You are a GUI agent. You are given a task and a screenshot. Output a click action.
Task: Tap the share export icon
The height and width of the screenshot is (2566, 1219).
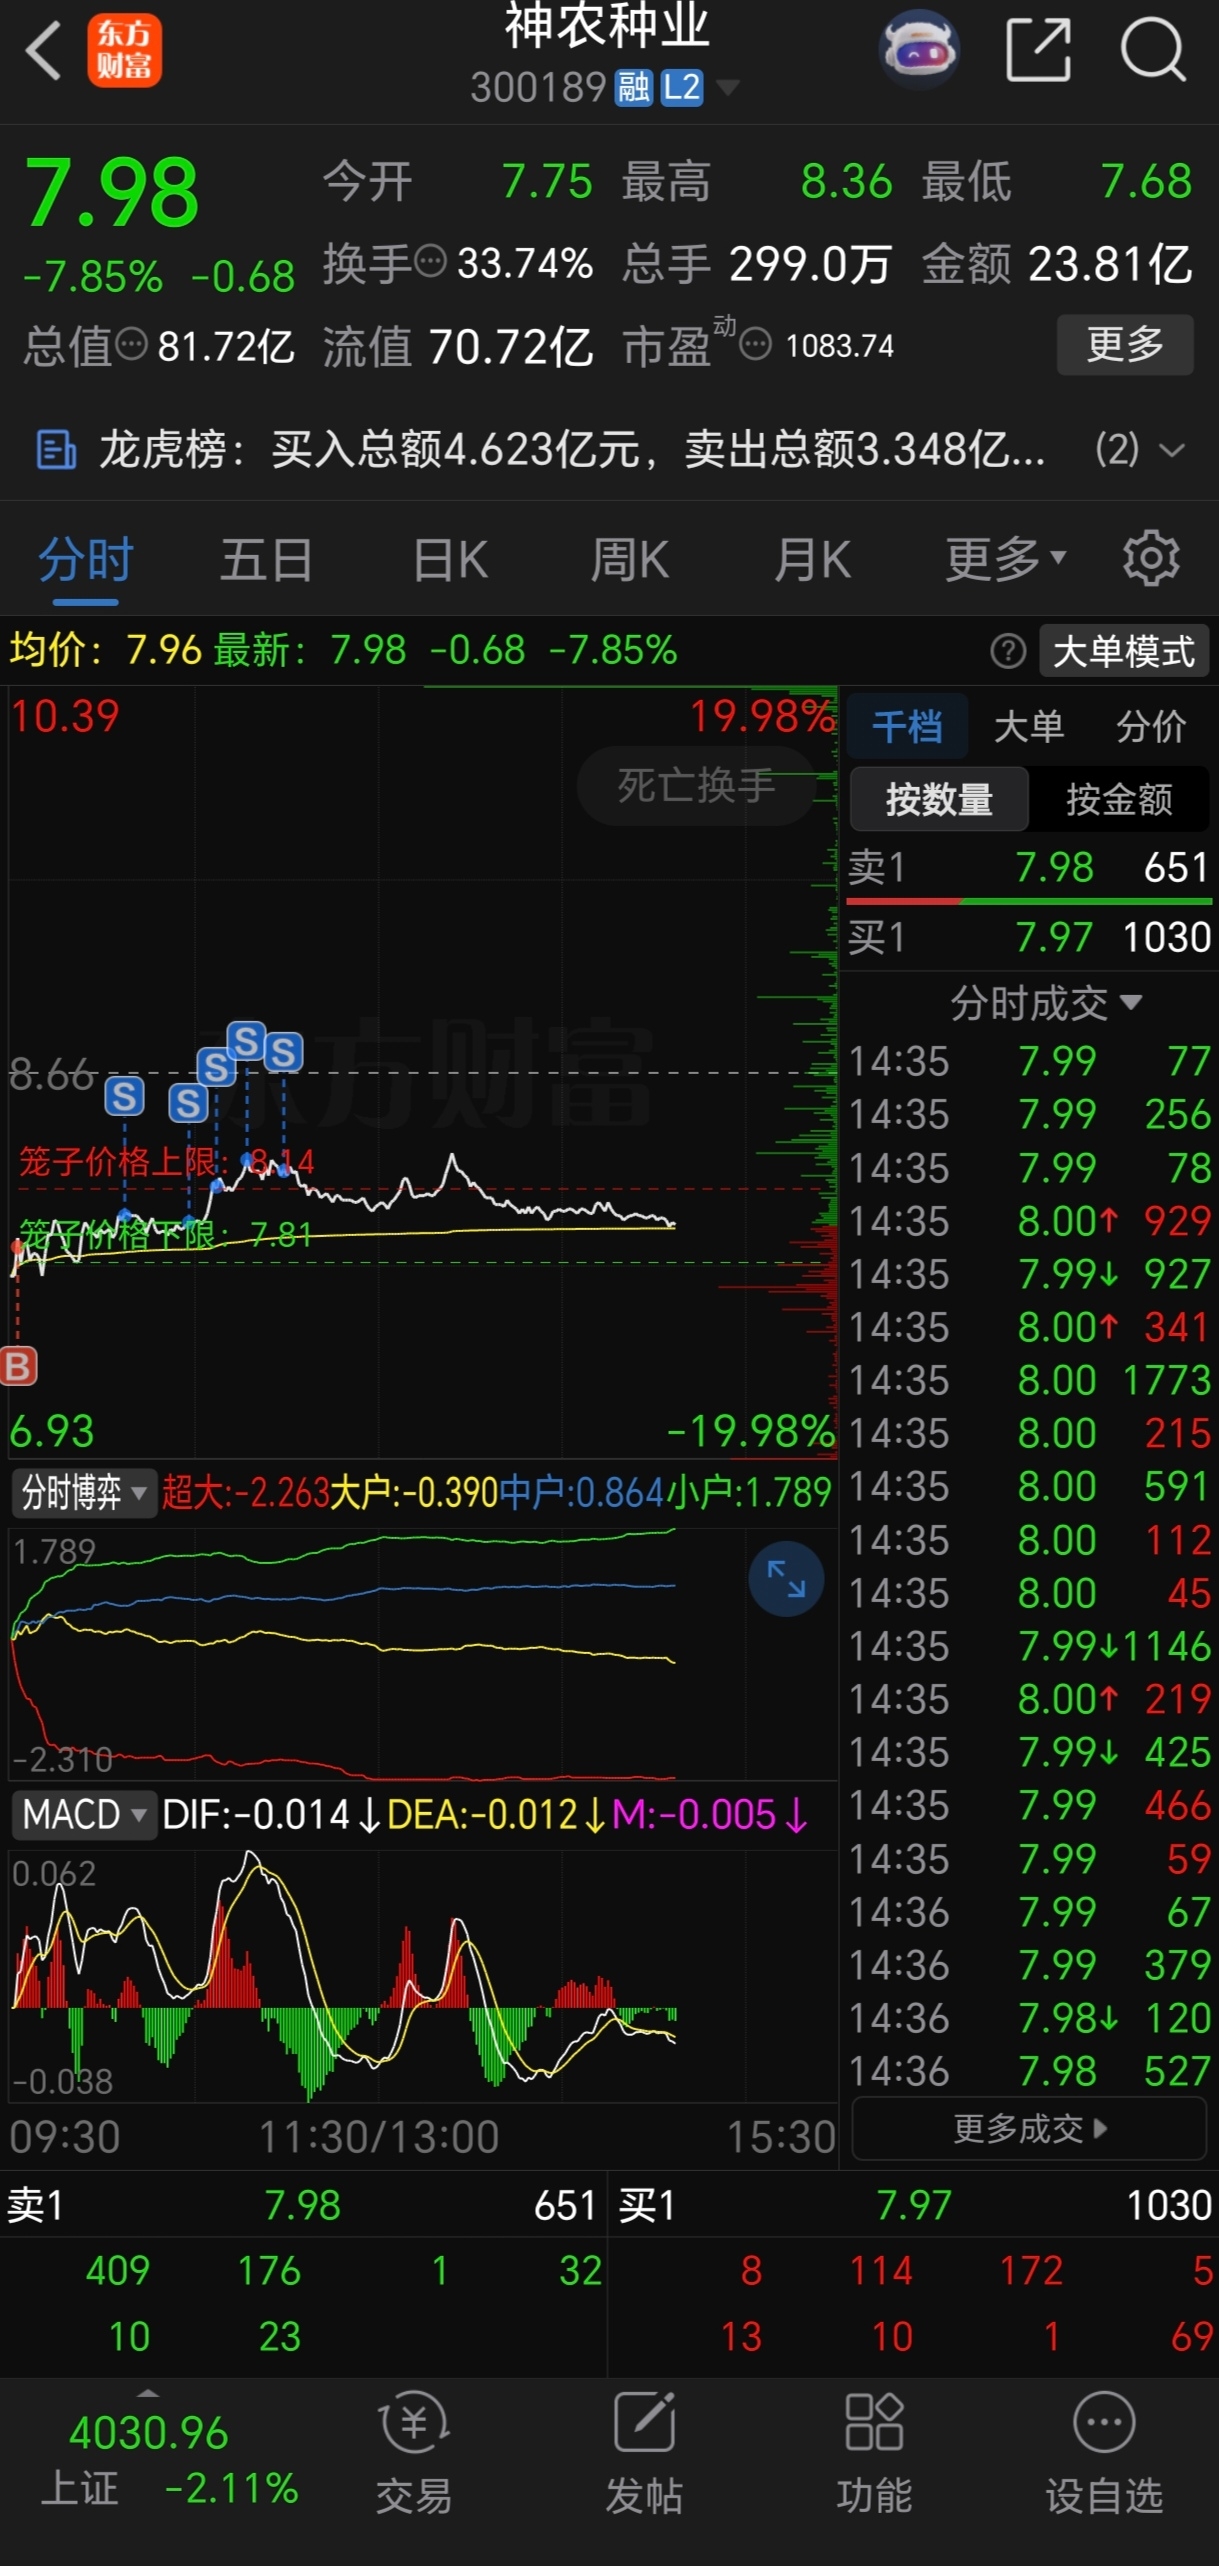(1038, 48)
